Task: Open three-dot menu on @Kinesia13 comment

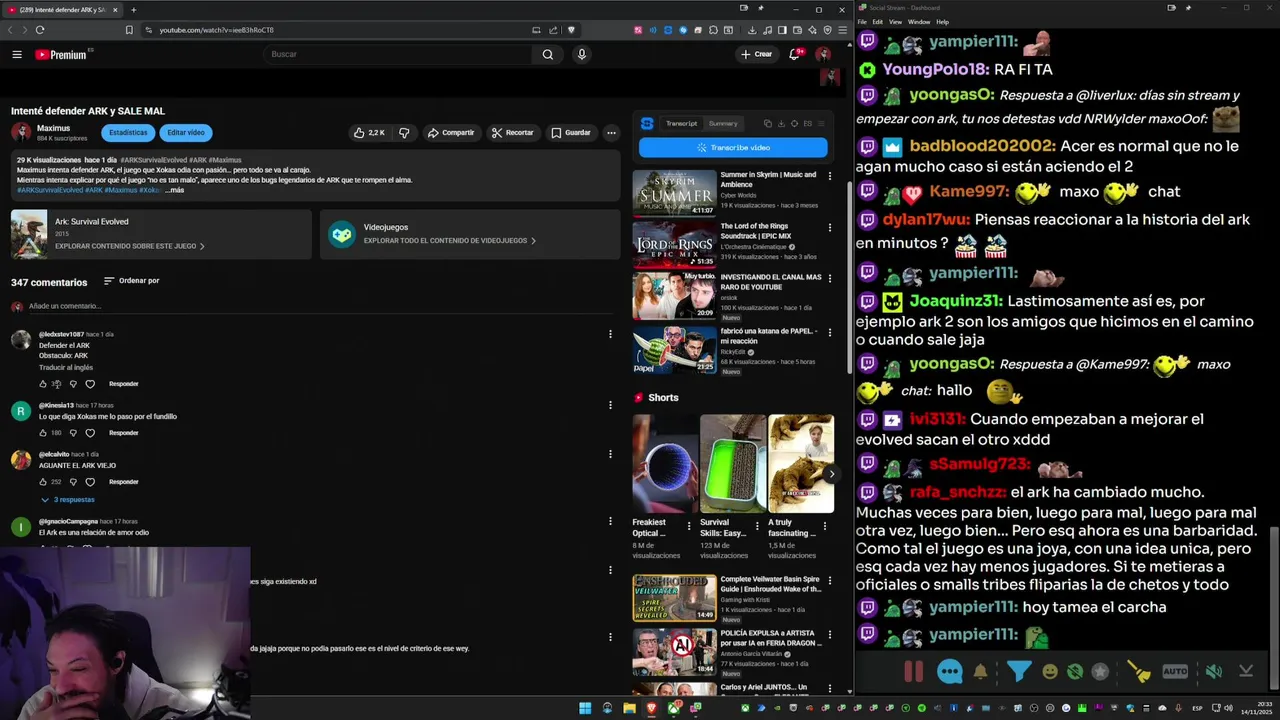Action: [610, 405]
